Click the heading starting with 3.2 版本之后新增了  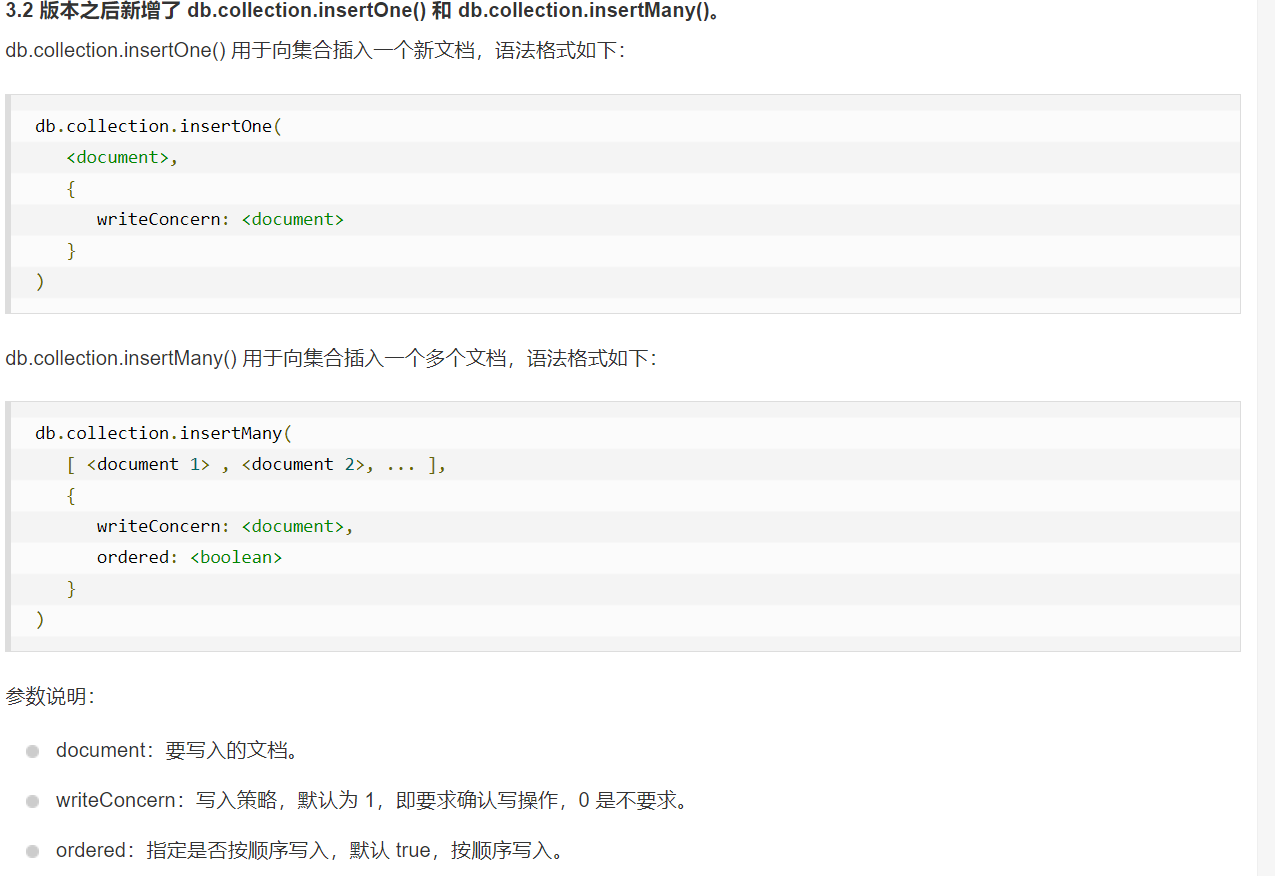(x=363, y=11)
